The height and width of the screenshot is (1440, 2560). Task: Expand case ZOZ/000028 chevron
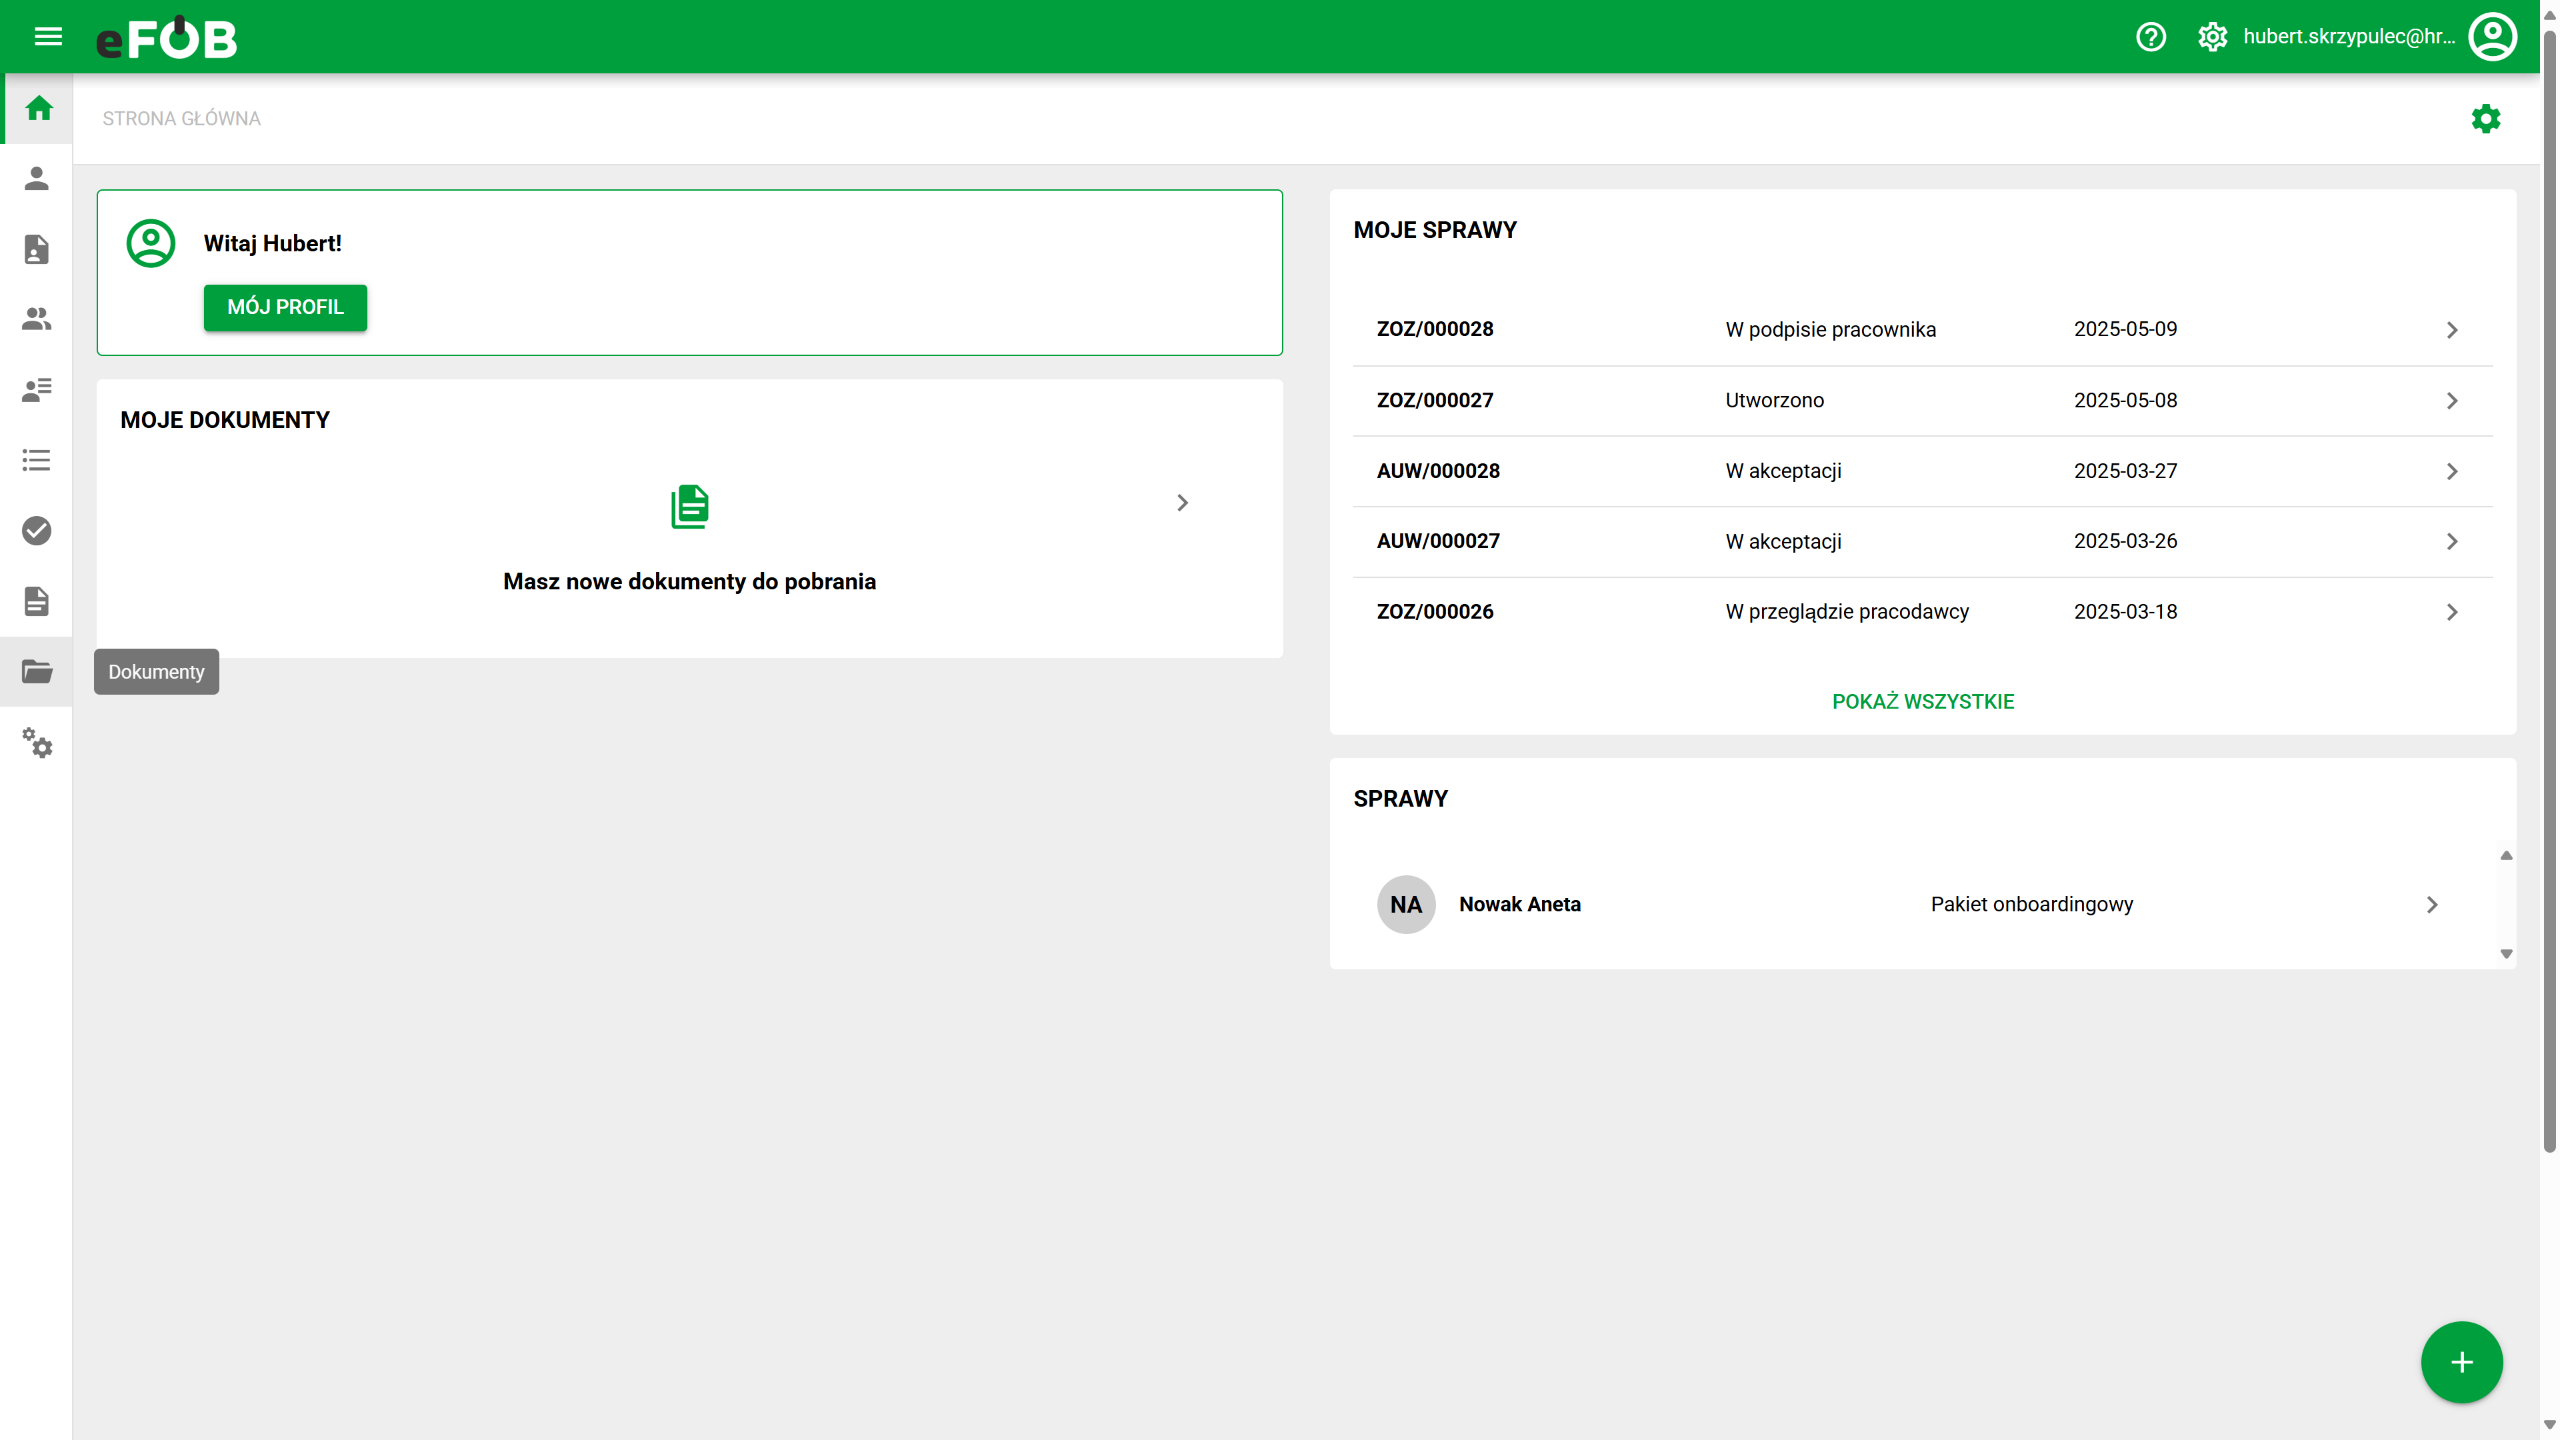(x=2451, y=330)
